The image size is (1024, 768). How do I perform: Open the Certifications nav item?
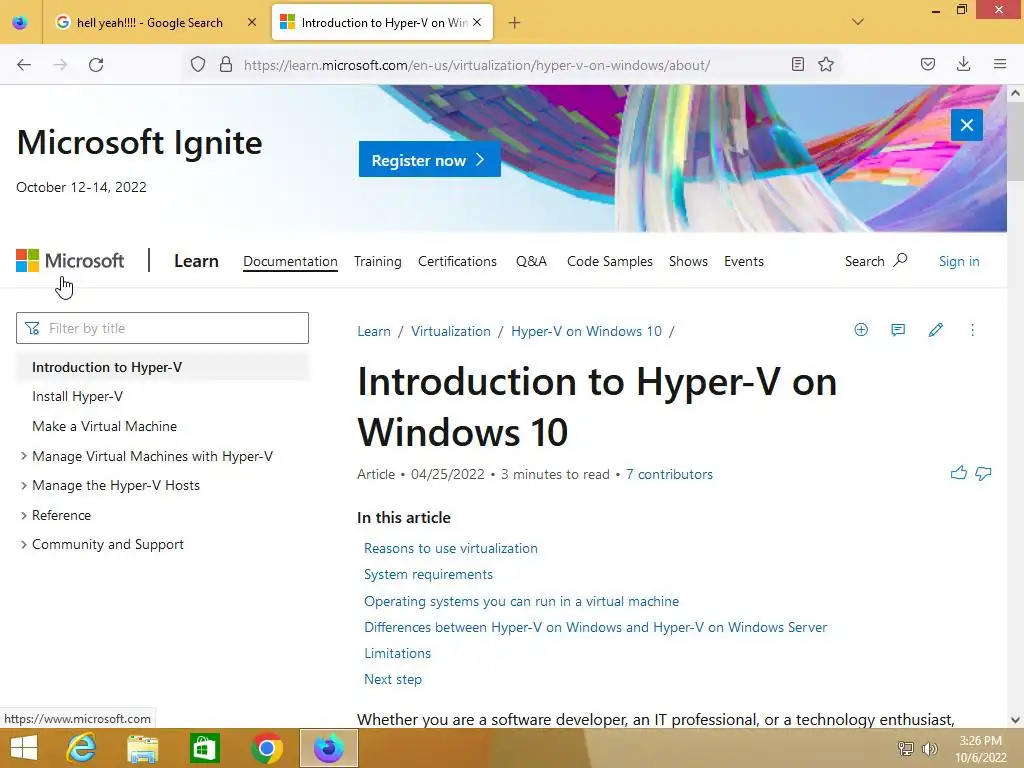pos(457,261)
